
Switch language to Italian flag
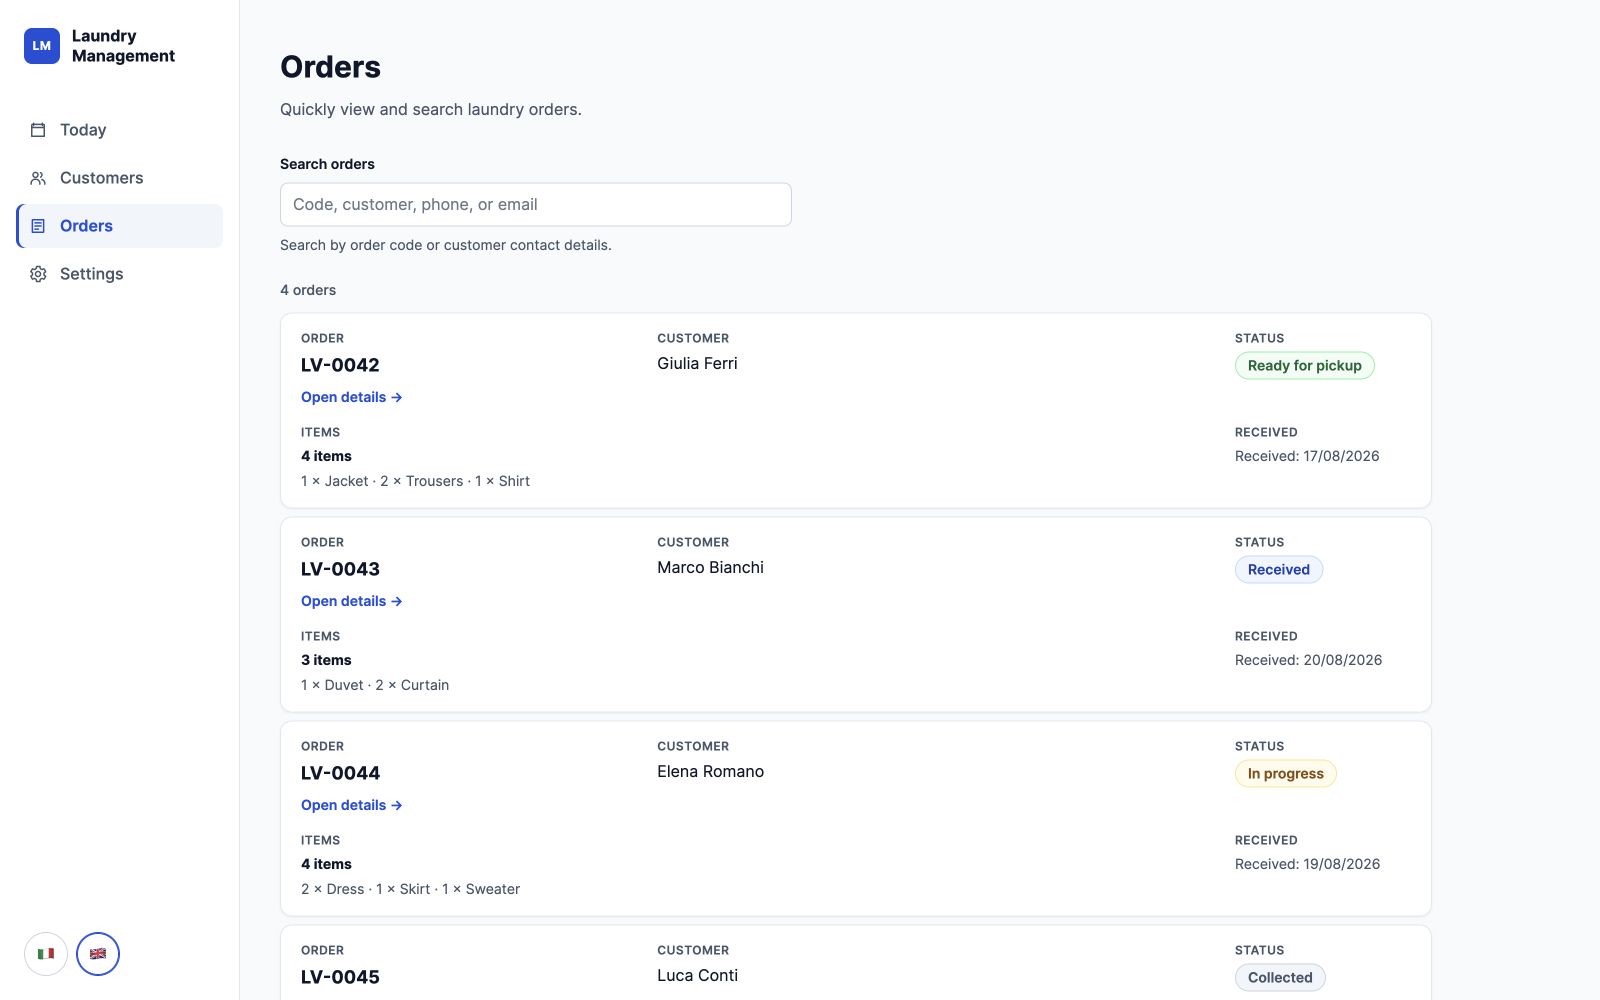[x=46, y=954]
